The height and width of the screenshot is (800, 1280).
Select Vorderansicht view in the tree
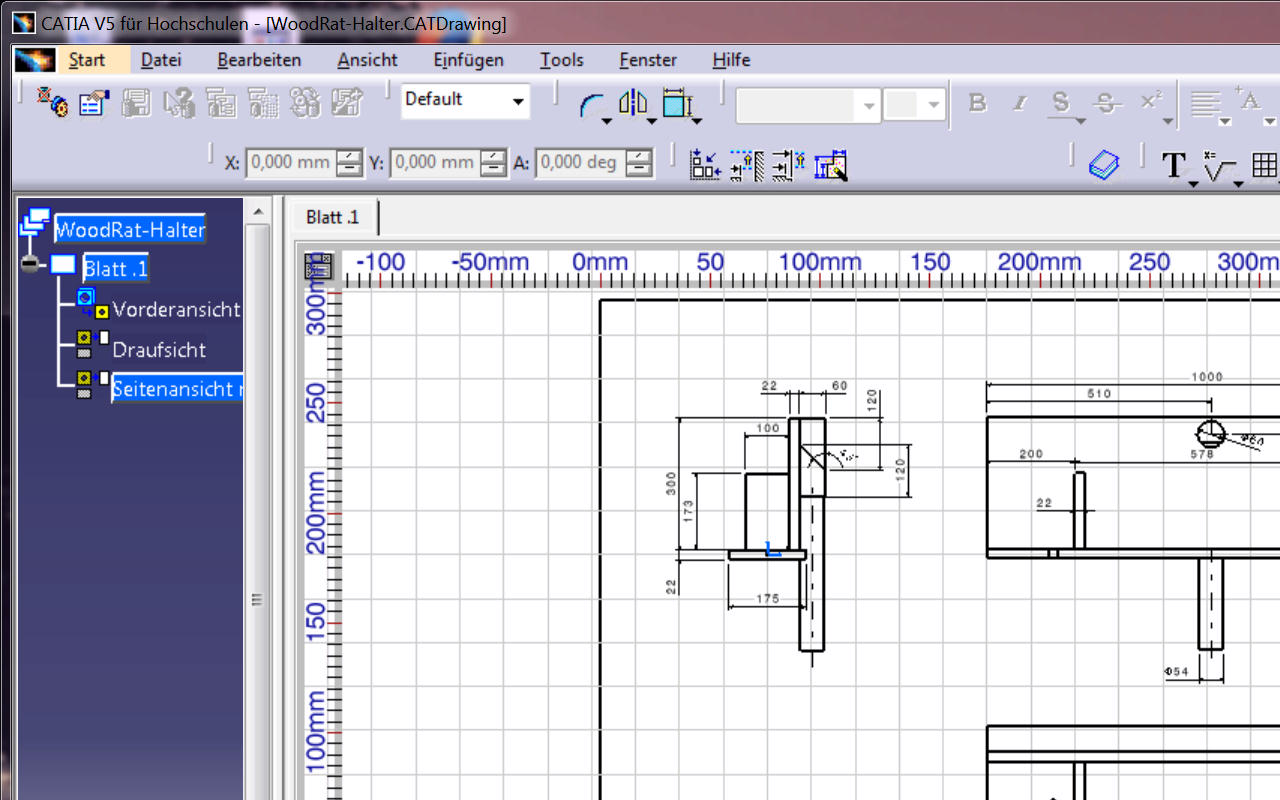(176, 309)
